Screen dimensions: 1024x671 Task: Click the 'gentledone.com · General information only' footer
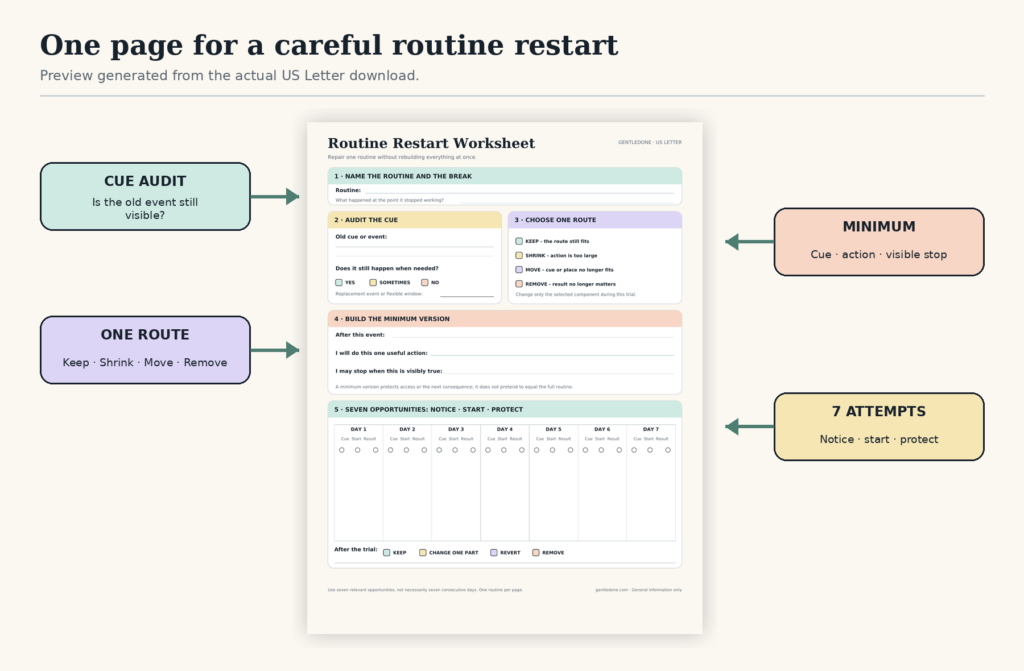point(638,590)
